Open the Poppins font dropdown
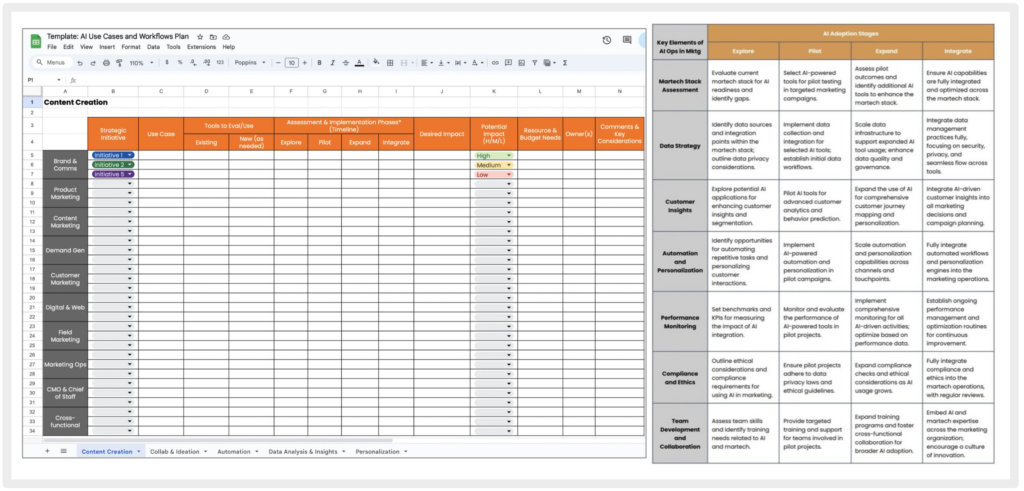Image resolution: width=1024 pixels, height=491 pixels. pyautogui.click(x=248, y=62)
